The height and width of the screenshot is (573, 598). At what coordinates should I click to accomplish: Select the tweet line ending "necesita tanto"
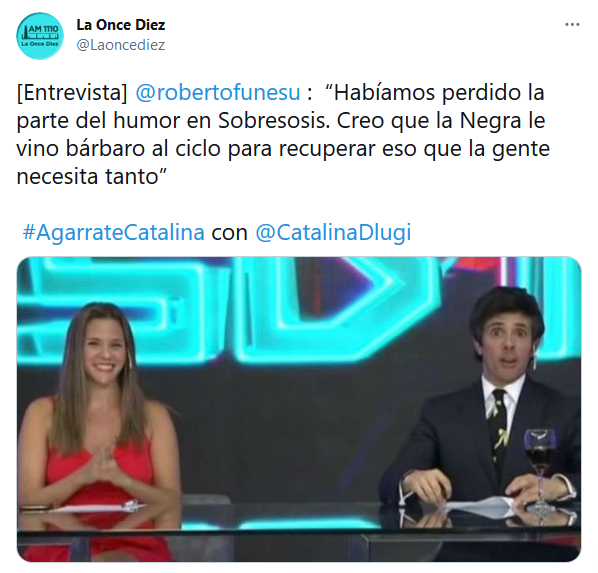[92, 177]
